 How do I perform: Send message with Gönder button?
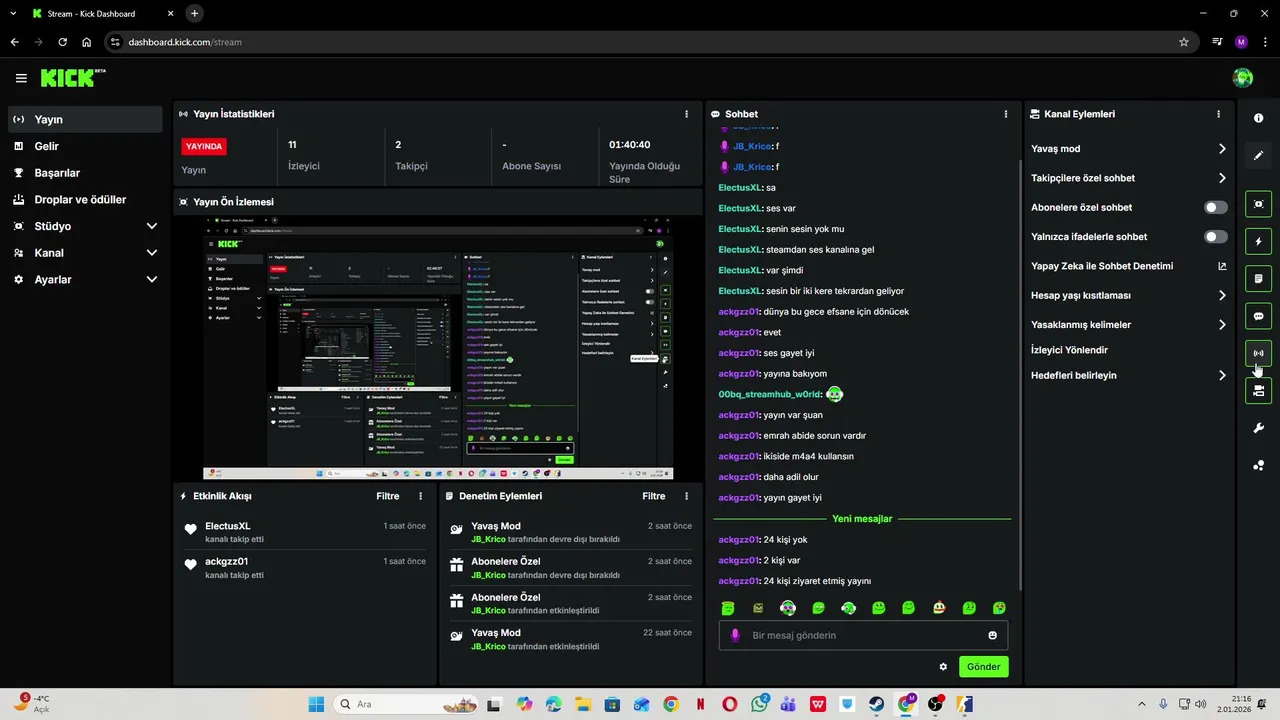pos(984,667)
